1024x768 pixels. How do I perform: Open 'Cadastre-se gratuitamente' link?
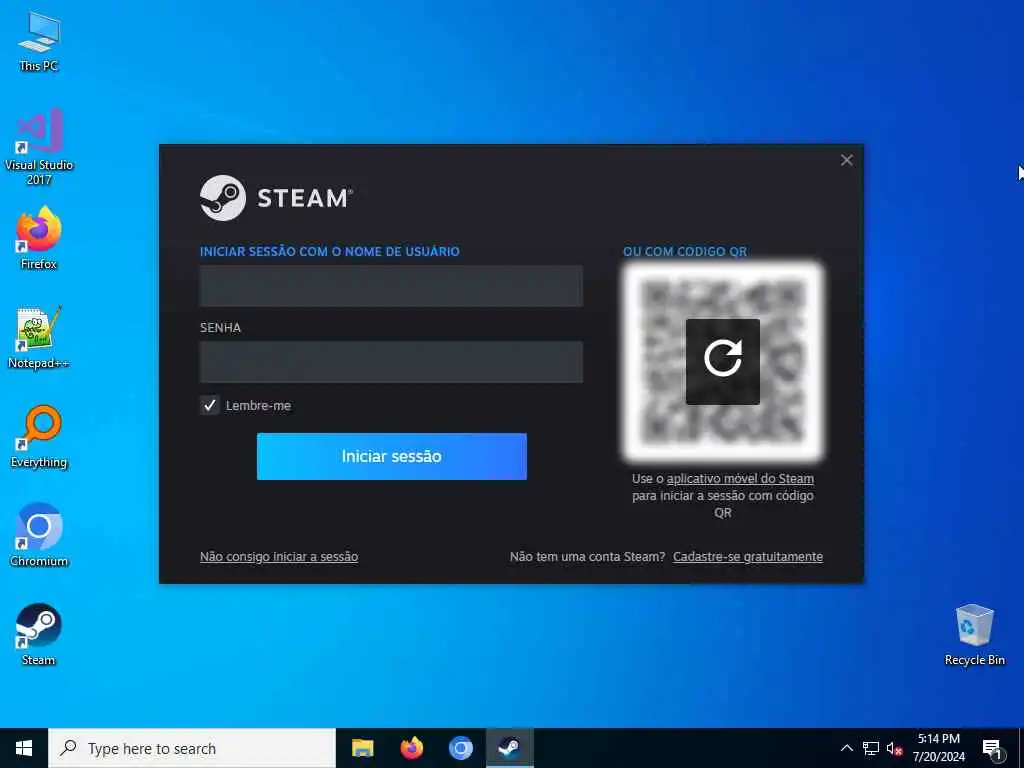tap(748, 557)
